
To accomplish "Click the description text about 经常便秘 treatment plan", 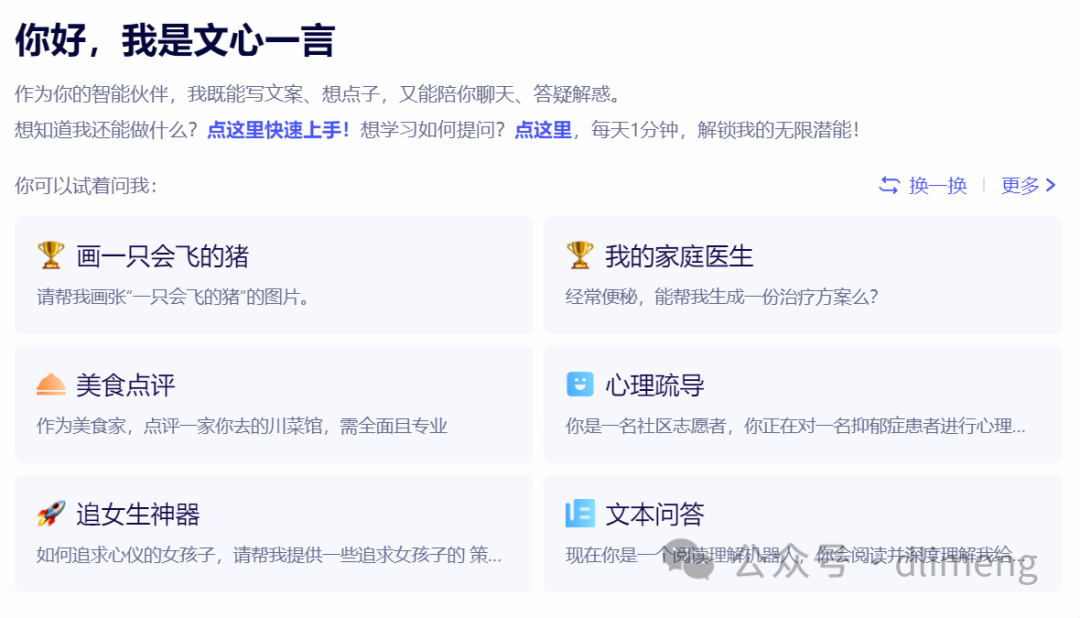I will point(722,297).
